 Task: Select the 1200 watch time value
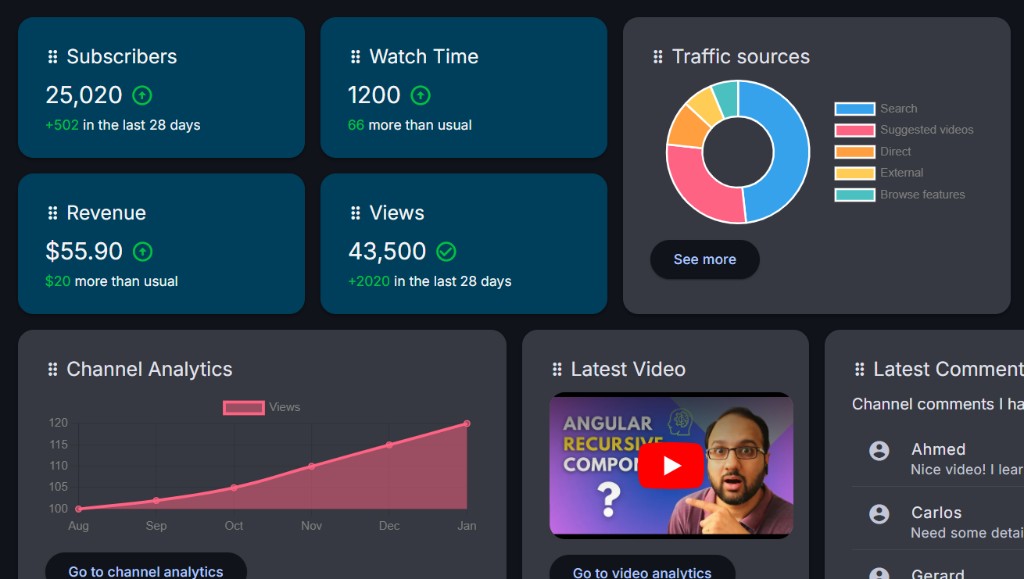coord(374,95)
